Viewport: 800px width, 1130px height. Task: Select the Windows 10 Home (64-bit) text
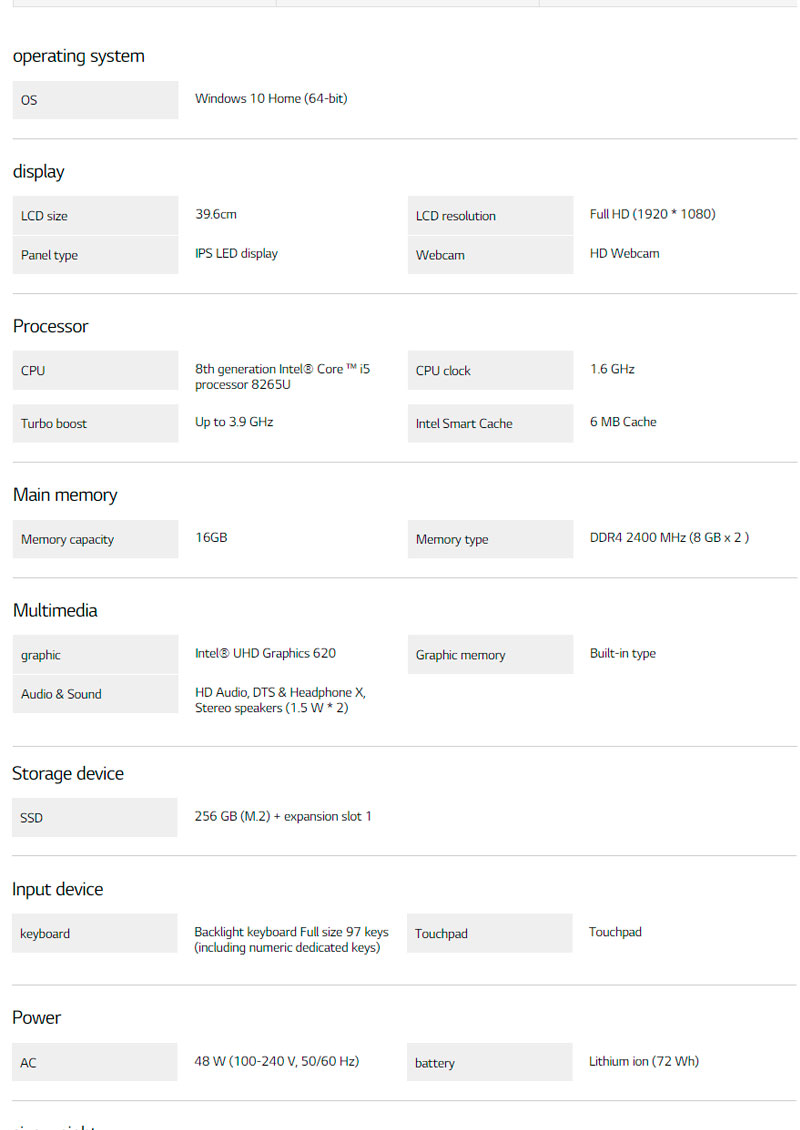(271, 99)
